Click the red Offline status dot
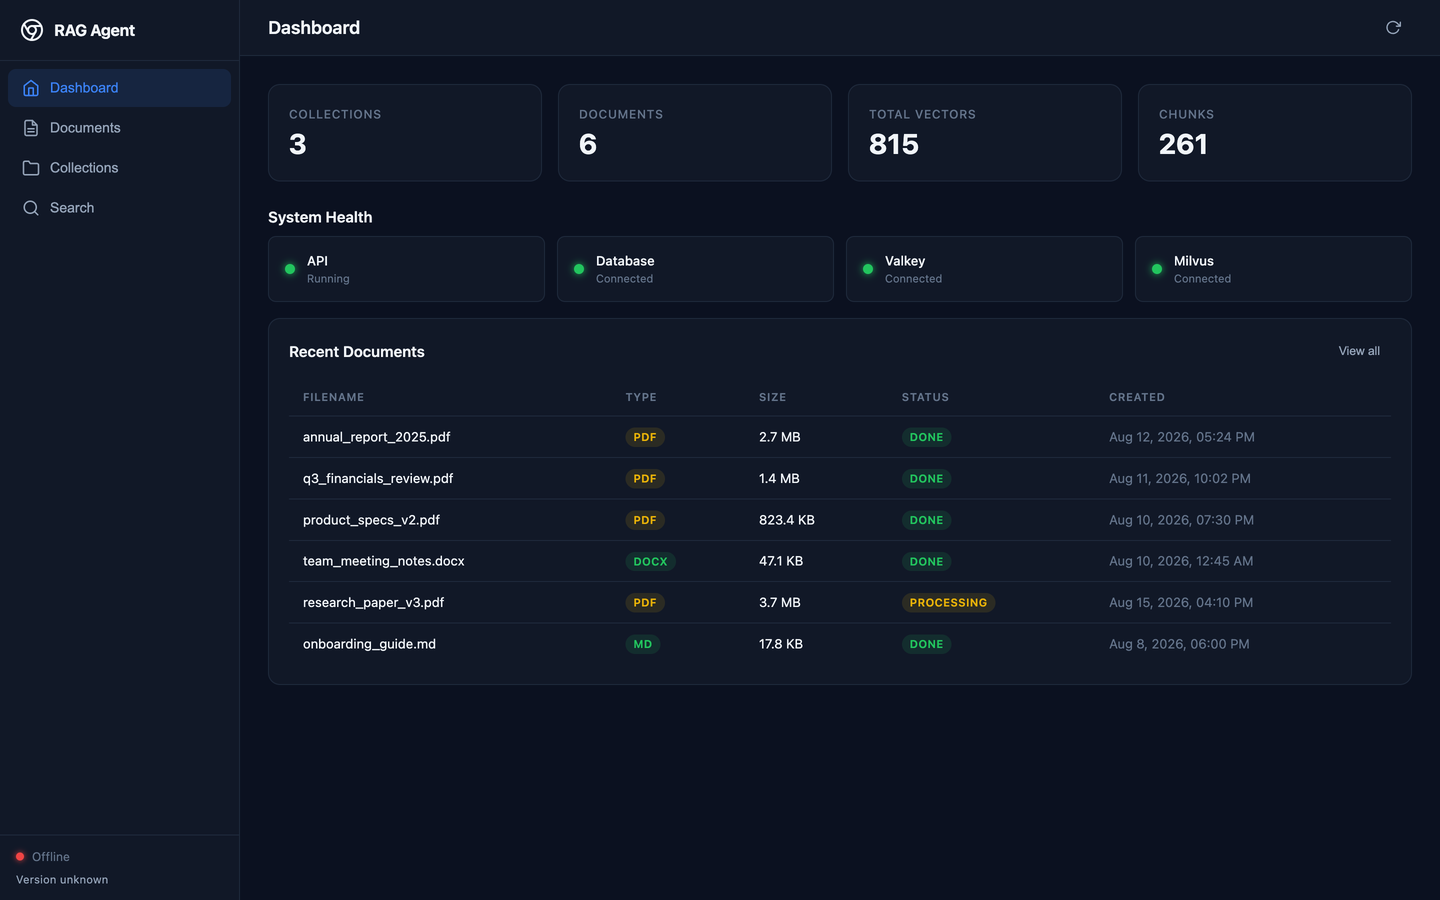Screen dimensions: 1440x900 [x=20, y=857]
